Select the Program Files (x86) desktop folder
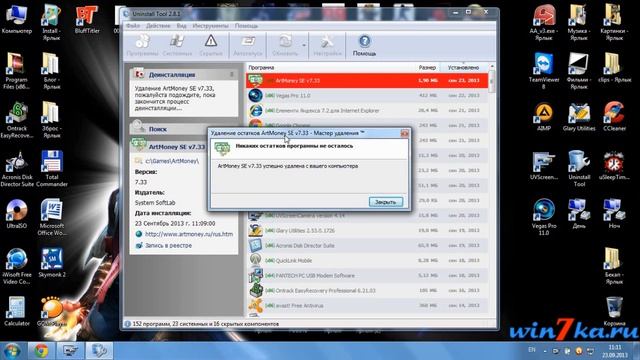This screenshot has width=640, height=360. [x=16, y=71]
